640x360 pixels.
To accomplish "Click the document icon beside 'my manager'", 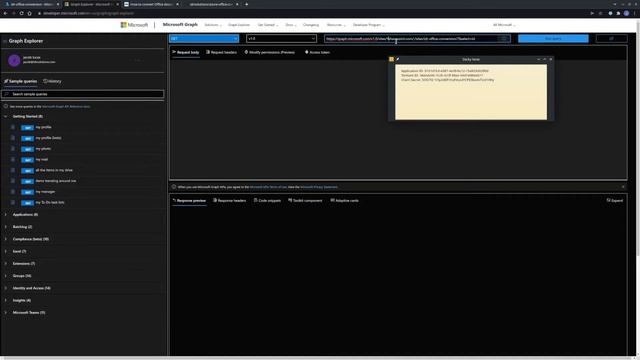I will coord(13,191).
